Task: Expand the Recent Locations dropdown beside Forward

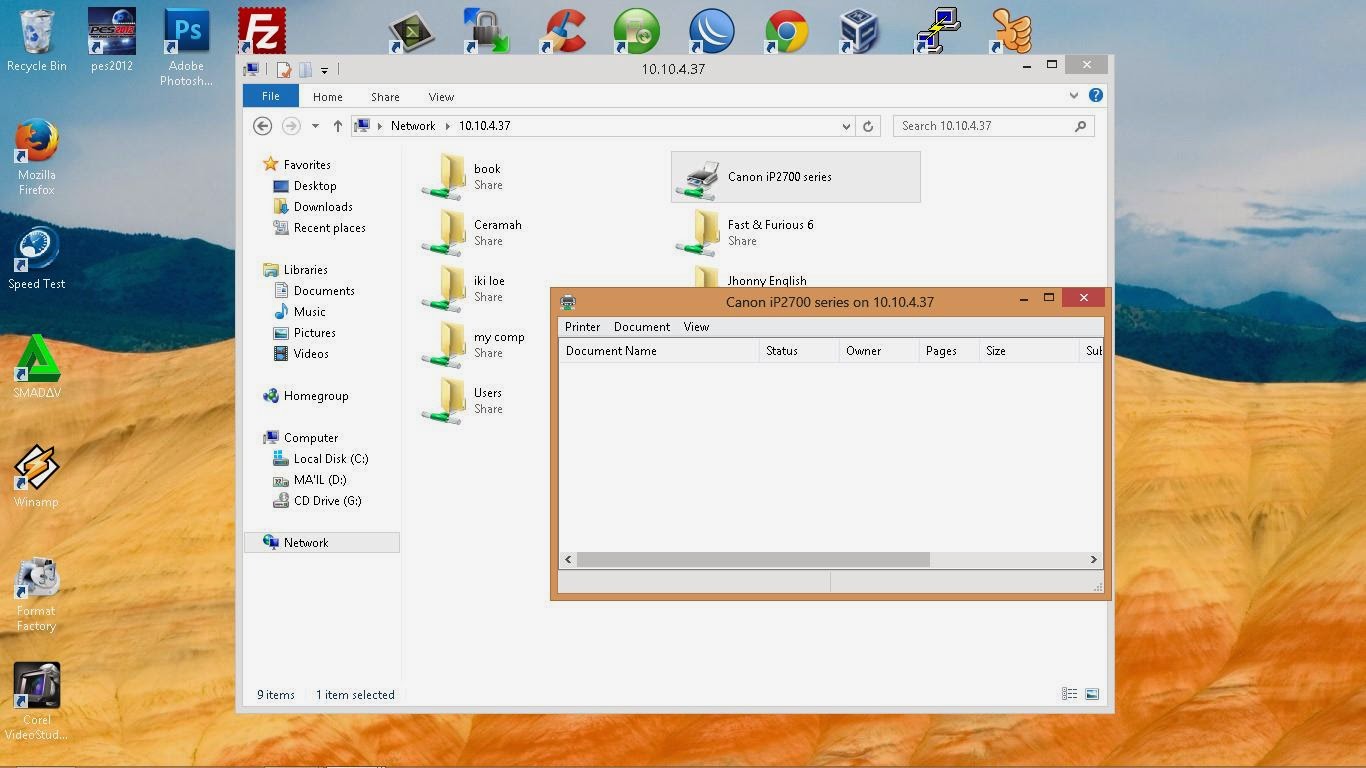Action: pyautogui.click(x=314, y=126)
